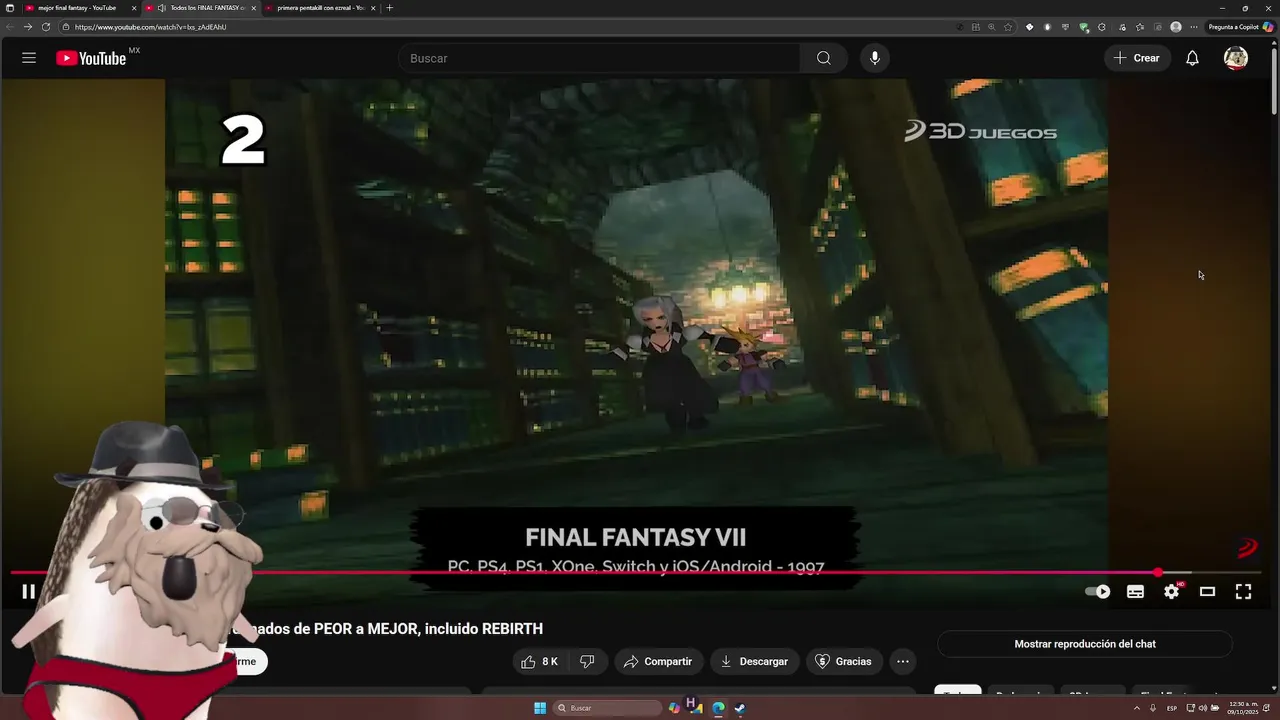
Task: Open a new browser tab
Action: [x=389, y=8]
